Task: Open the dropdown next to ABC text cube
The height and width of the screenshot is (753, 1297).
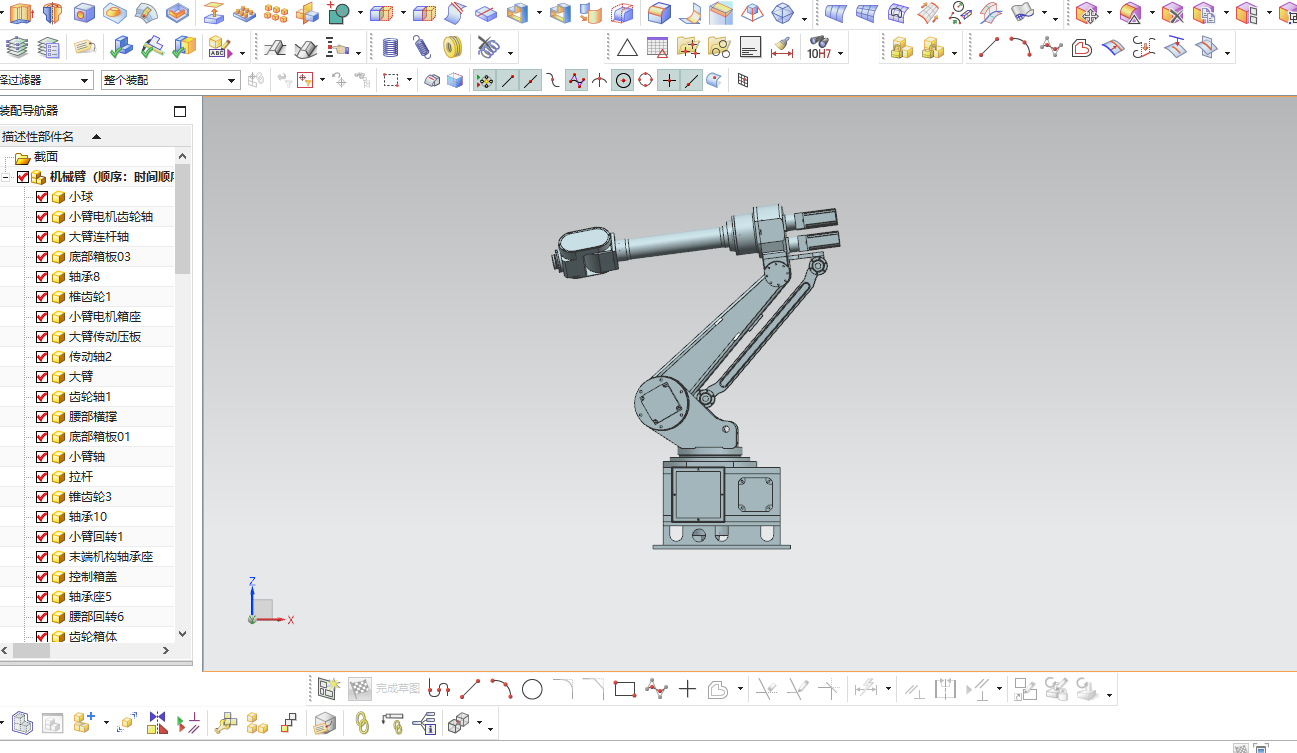Action: (242, 52)
